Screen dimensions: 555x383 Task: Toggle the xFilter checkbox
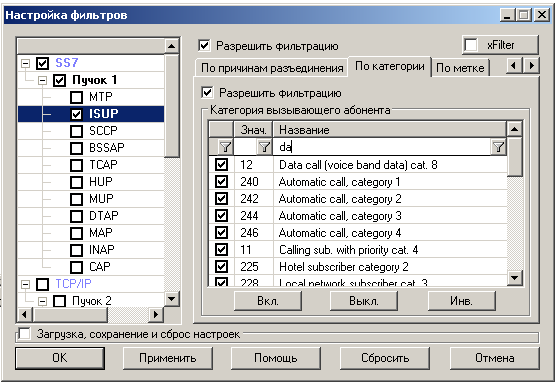point(471,45)
